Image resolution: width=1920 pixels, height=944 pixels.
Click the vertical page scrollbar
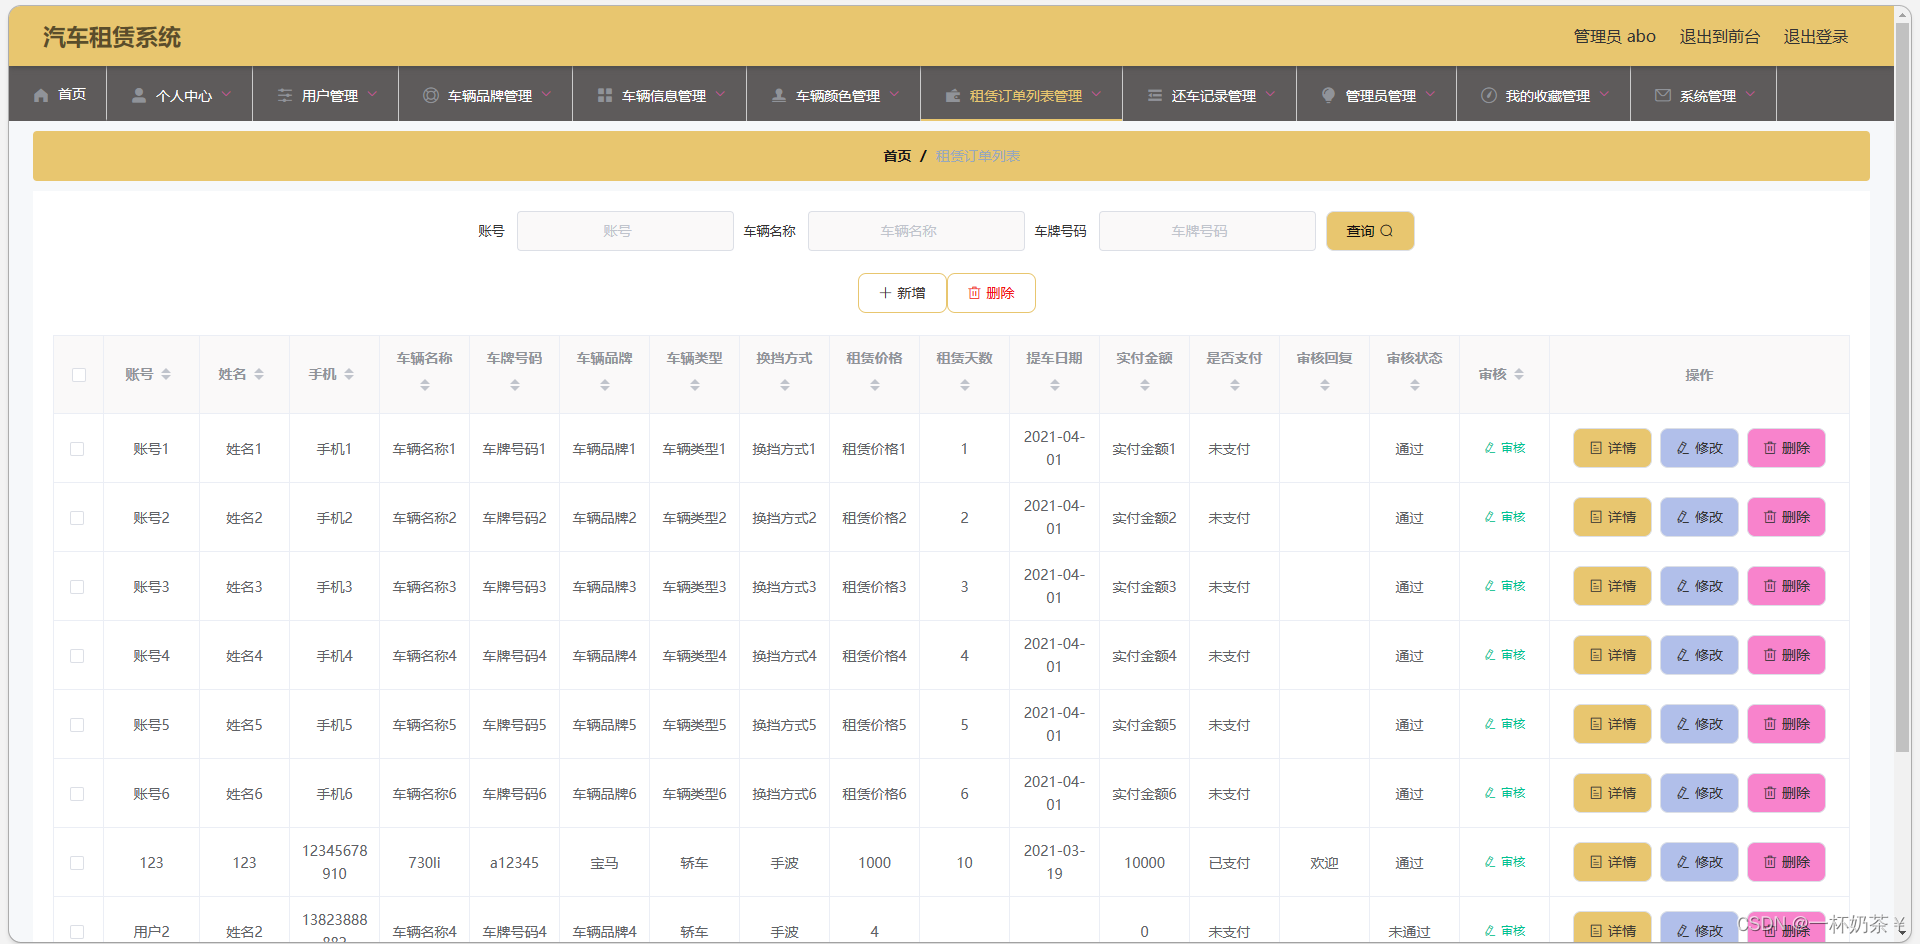point(1903,386)
